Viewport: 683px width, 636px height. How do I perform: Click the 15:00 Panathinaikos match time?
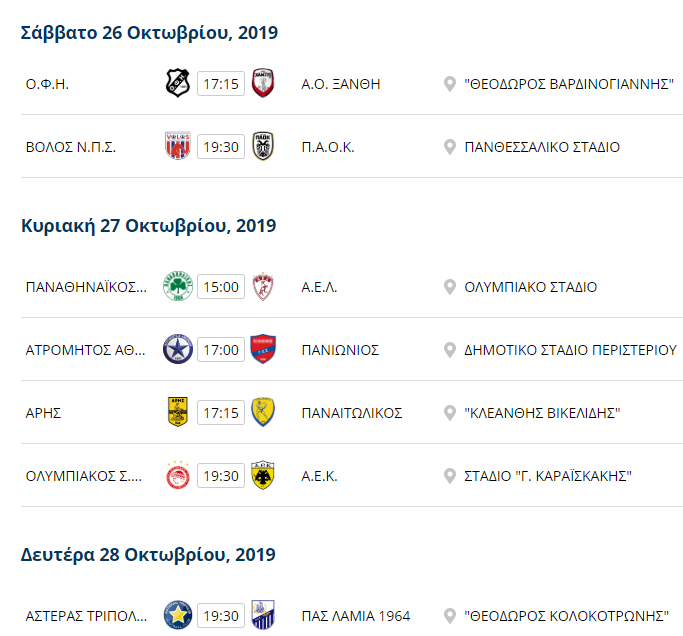point(221,287)
